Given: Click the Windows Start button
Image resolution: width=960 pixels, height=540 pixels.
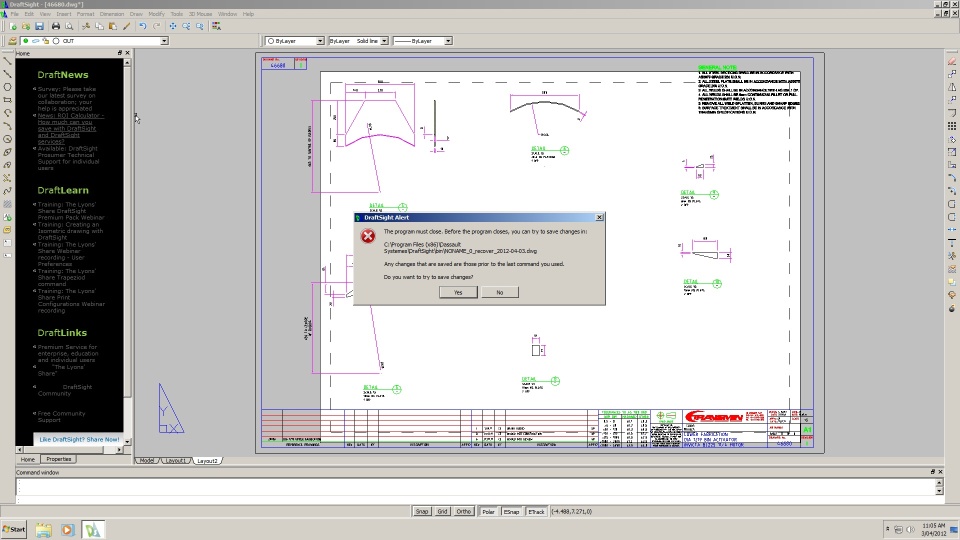Looking at the screenshot, I should [14, 530].
